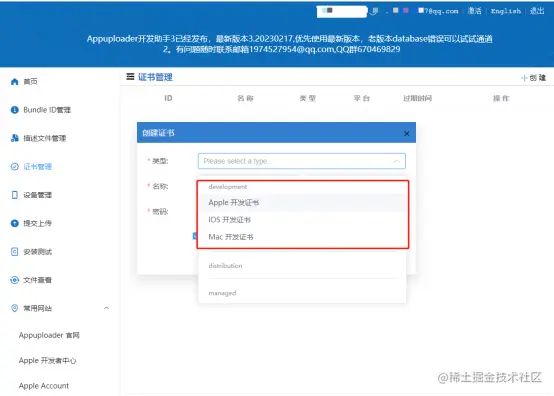Click the 设备管理 device icon
Image resolution: width=554 pixels, height=396 pixels.
(x=14, y=195)
